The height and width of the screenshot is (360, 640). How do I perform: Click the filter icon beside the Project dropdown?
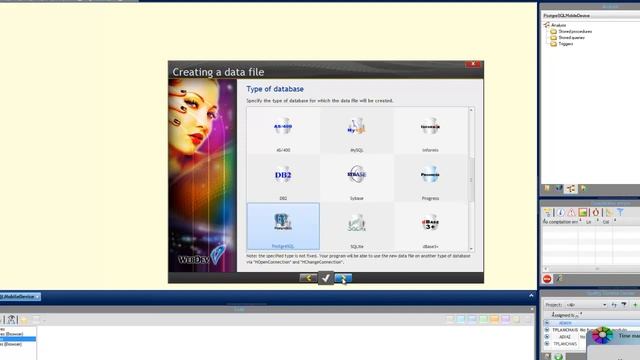(624, 305)
